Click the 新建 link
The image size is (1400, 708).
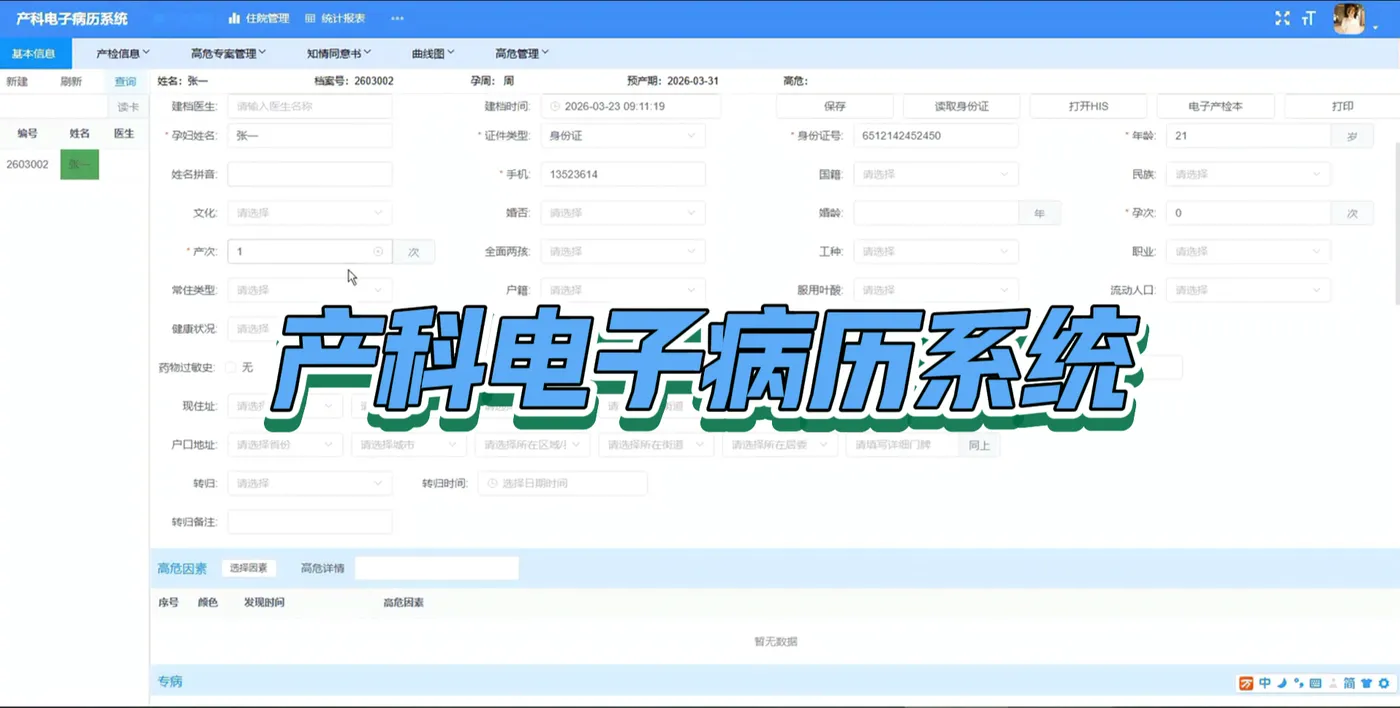pyautogui.click(x=17, y=82)
